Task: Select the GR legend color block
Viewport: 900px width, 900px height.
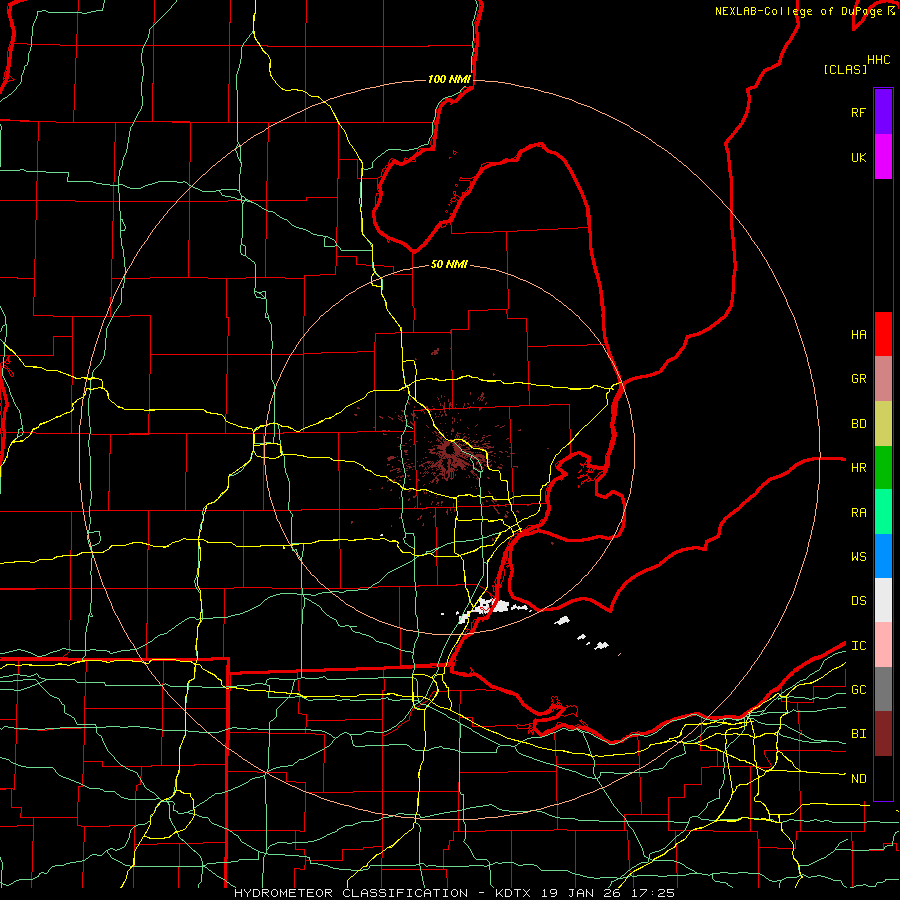Action: 883,379
